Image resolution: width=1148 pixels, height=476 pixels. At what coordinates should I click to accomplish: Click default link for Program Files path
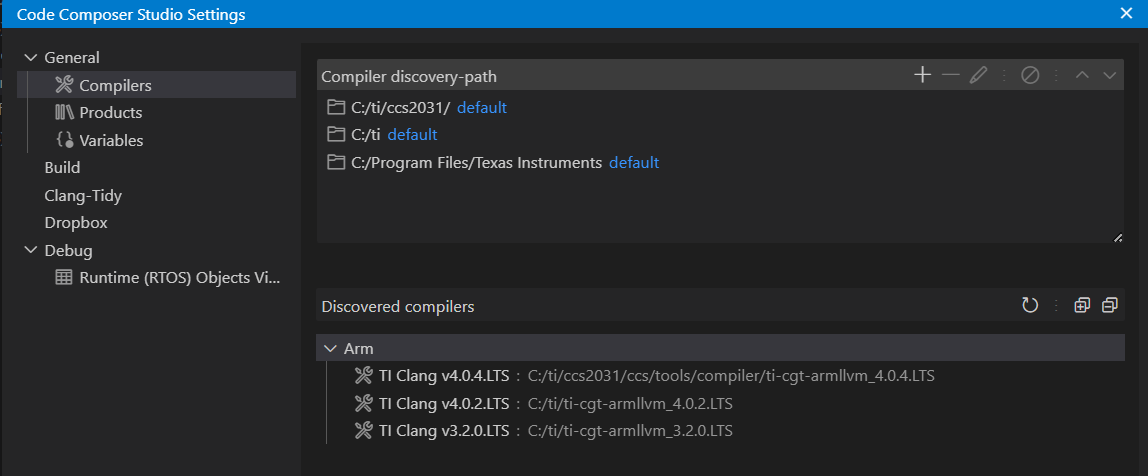(634, 162)
